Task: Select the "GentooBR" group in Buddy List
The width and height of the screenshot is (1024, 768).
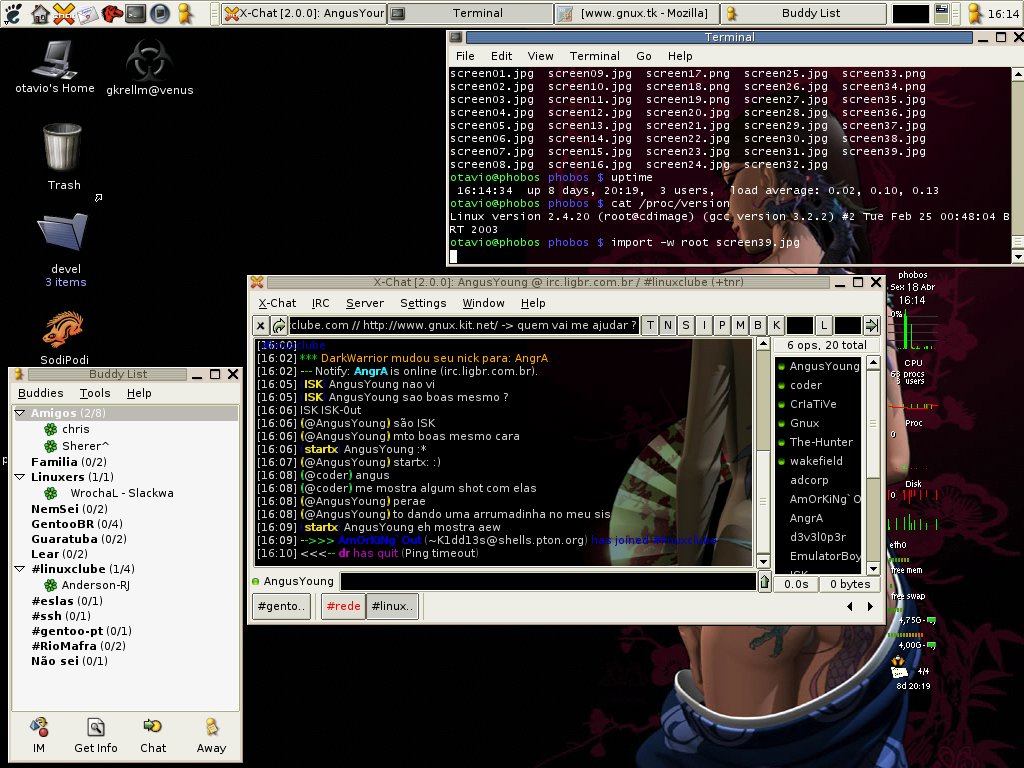Action: (77, 524)
